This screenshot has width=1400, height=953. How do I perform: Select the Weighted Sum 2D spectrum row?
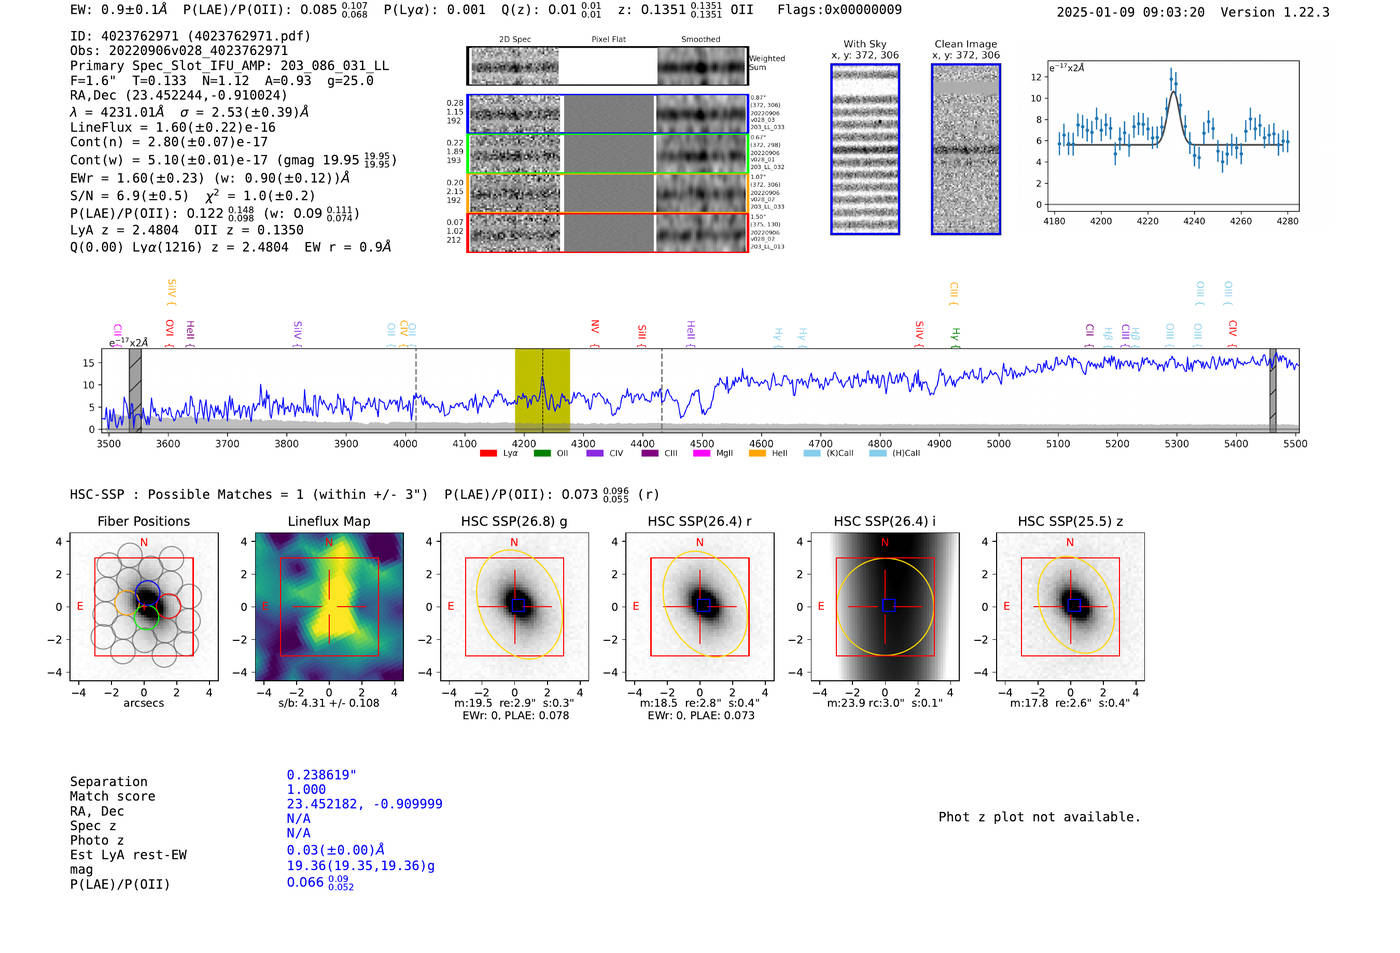click(607, 66)
